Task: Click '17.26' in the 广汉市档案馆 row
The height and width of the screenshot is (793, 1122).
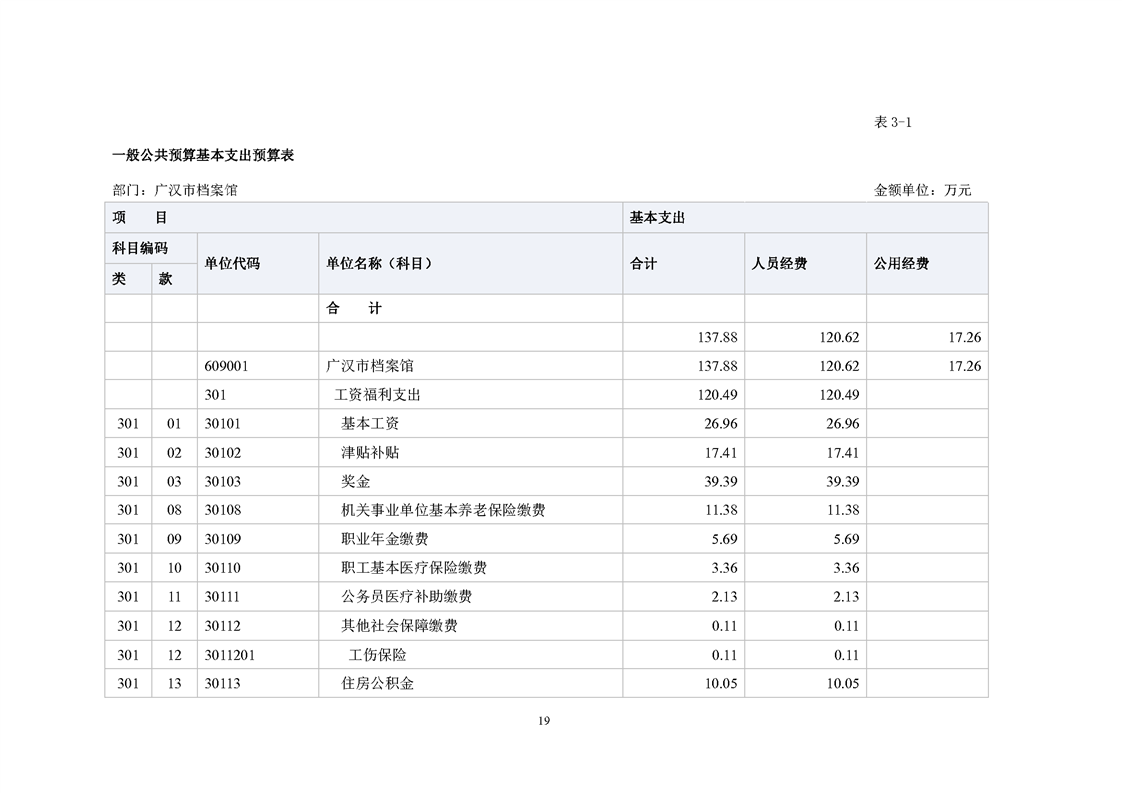Action: point(965,366)
